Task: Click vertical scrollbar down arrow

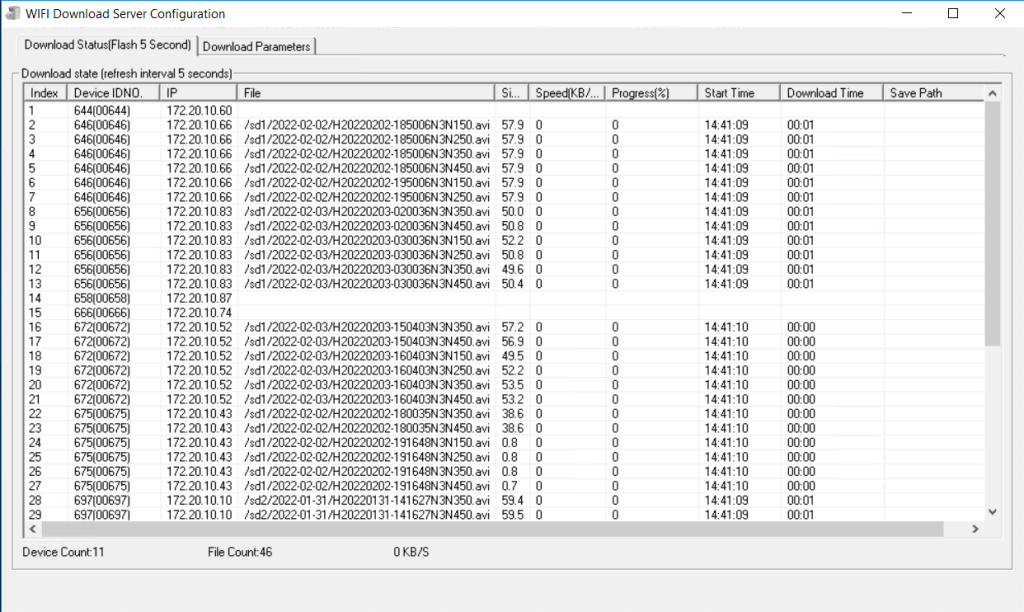Action: [992, 511]
